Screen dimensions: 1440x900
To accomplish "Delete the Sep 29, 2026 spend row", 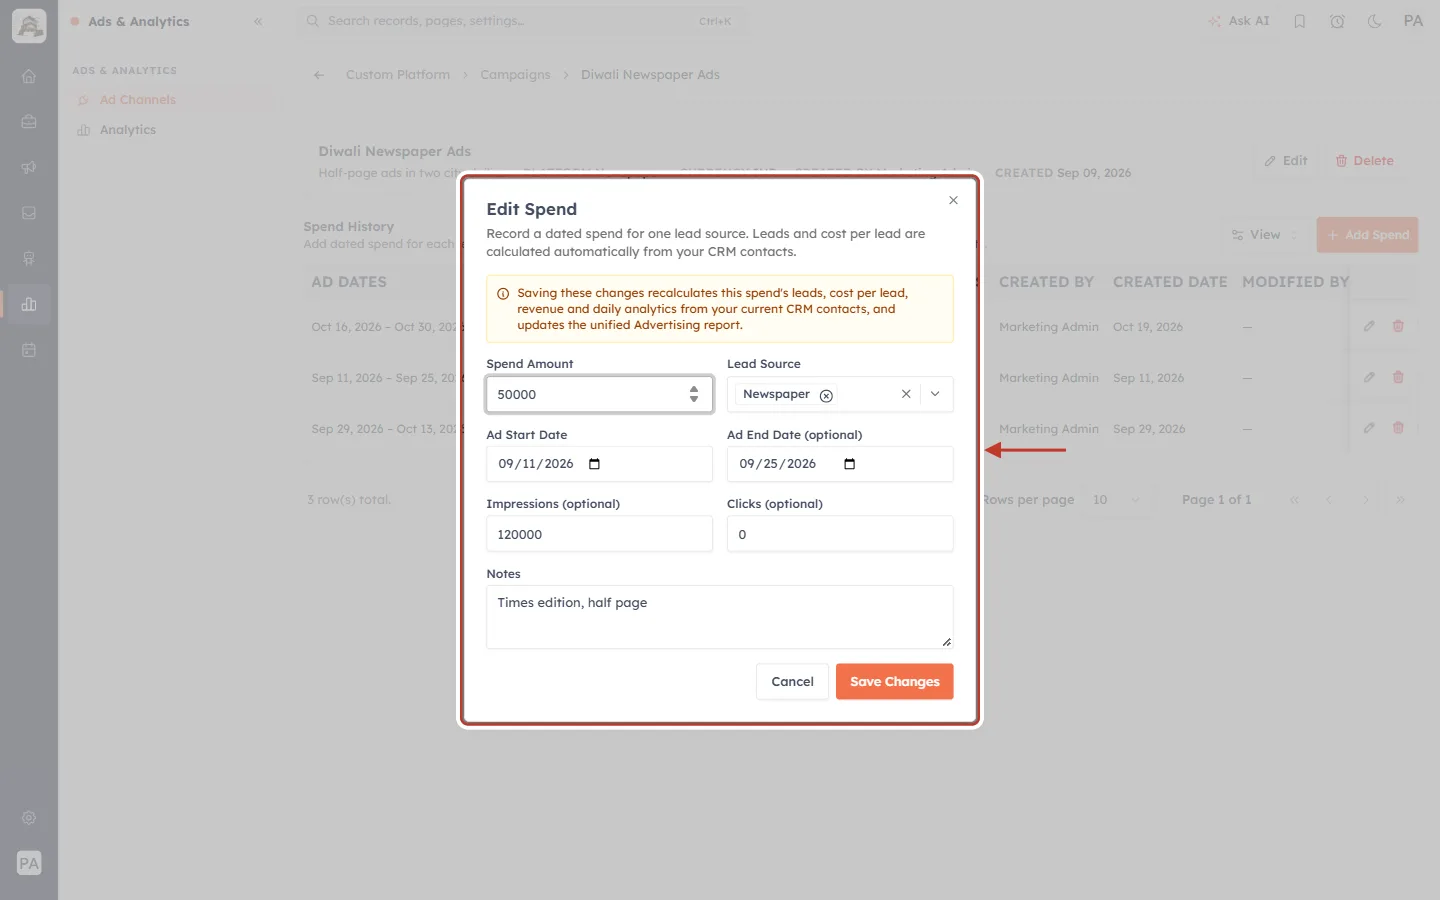I will point(1398,428).
